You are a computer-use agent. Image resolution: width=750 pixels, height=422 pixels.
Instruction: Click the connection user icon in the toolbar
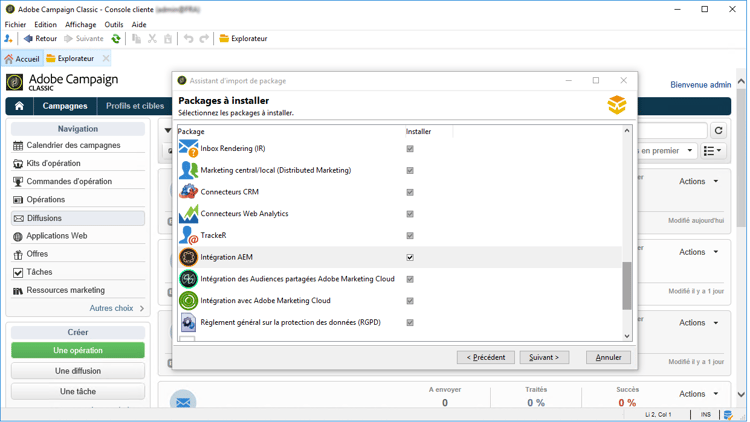[9, 39]
